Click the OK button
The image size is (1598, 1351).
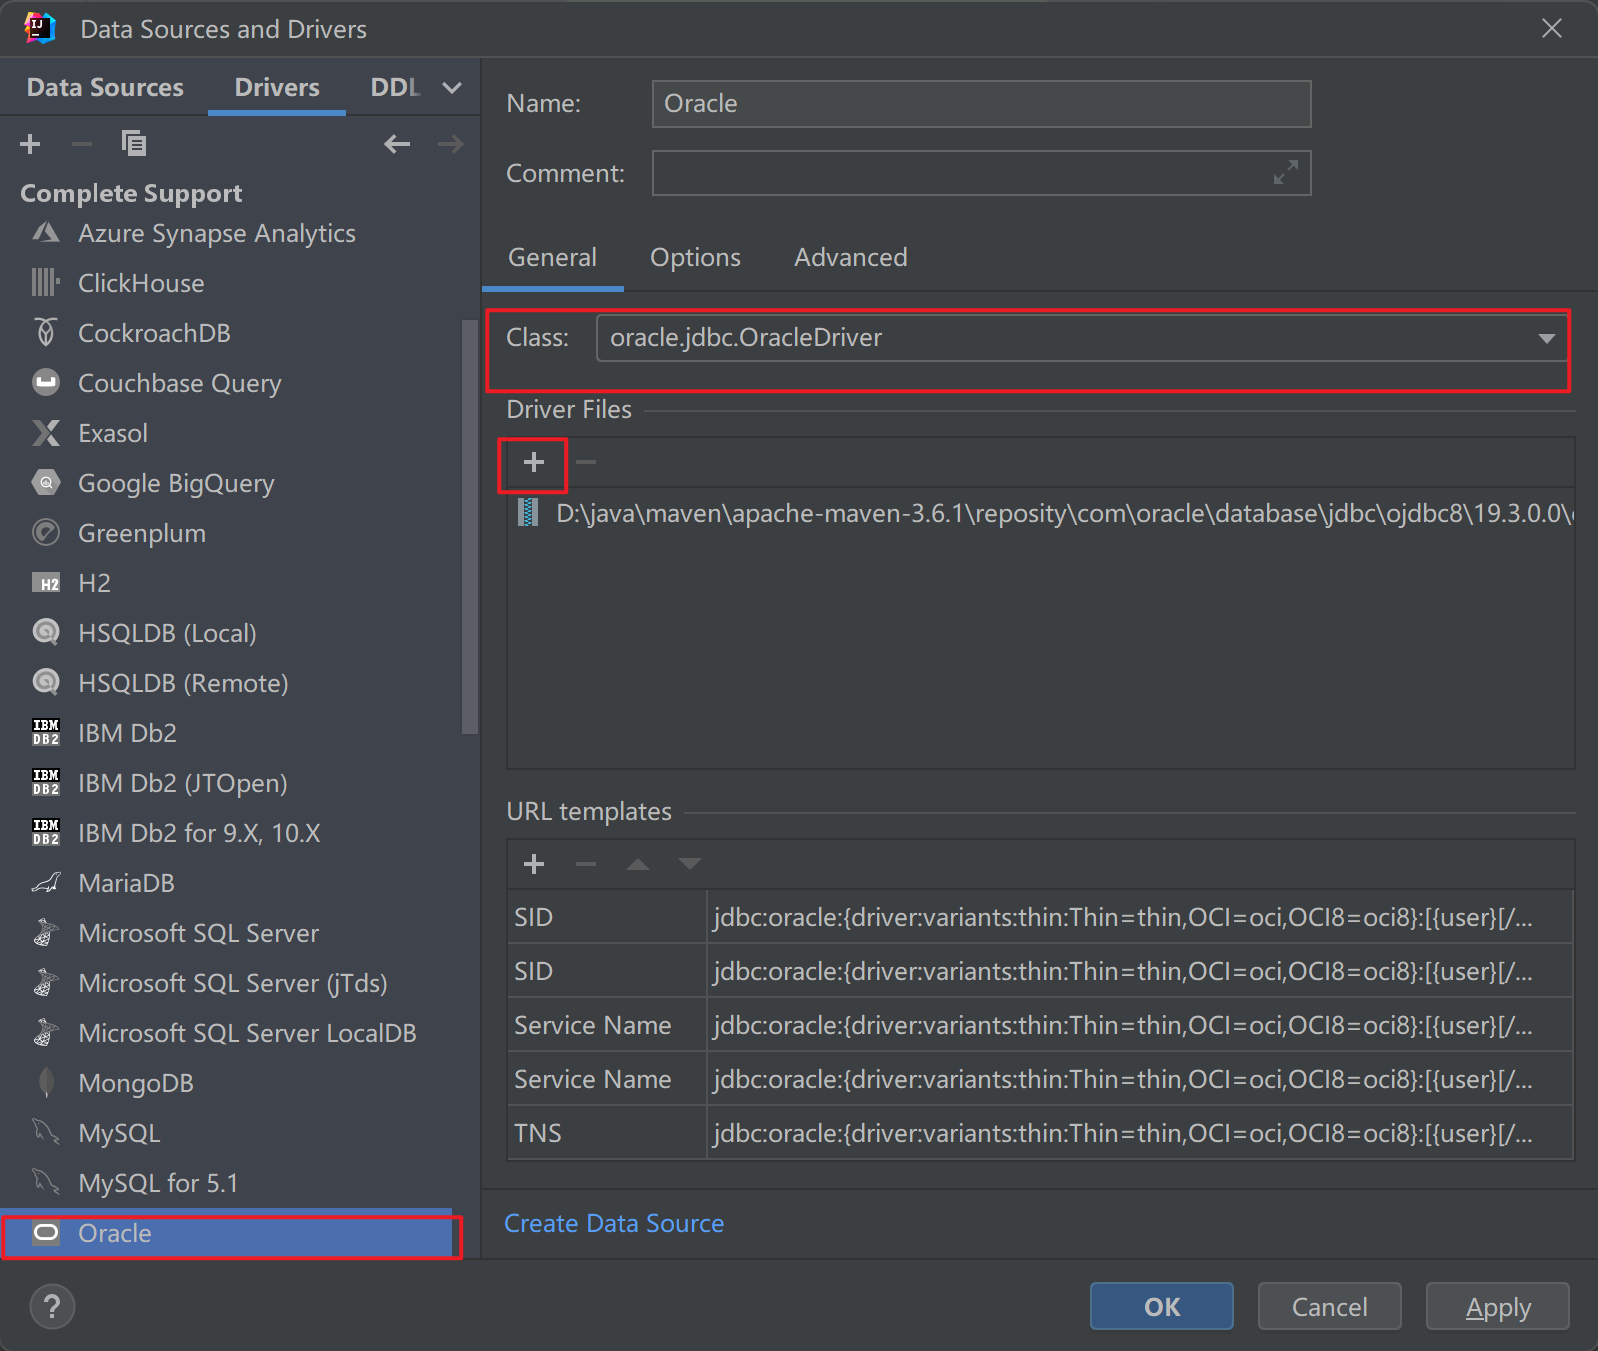[1161, 1306]
